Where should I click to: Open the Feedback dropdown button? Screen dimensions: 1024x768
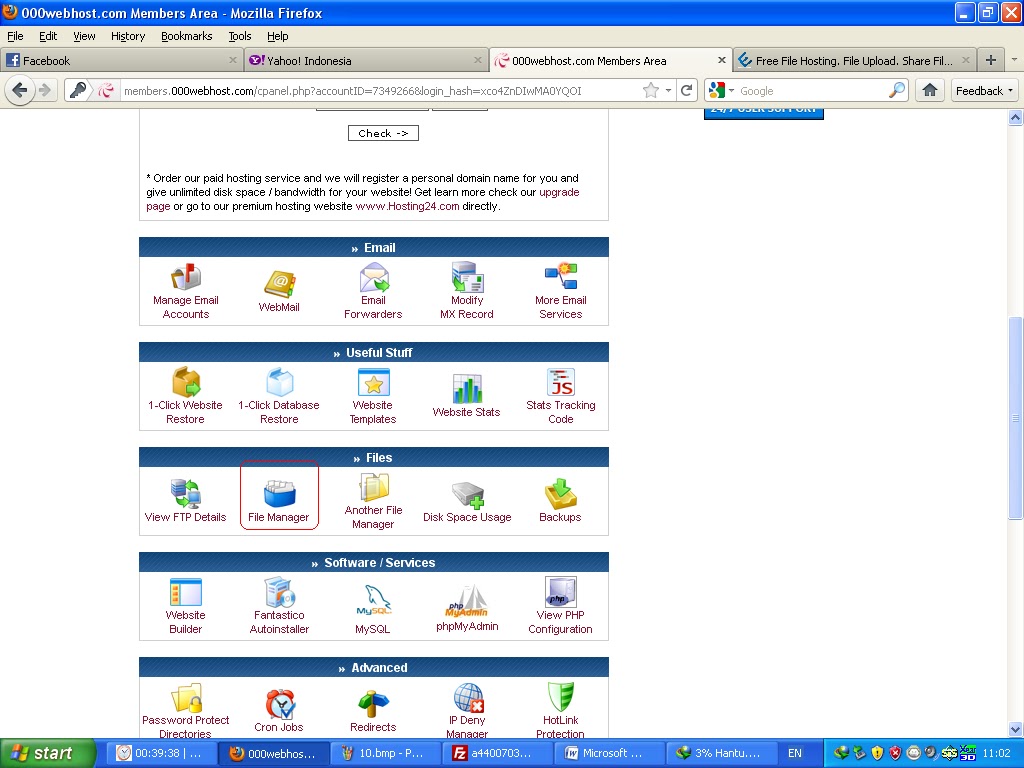tap(984, 91)
